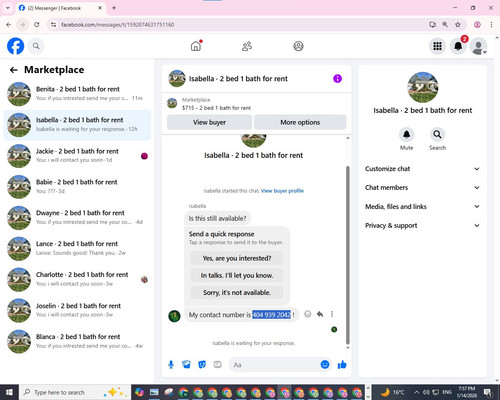
Task: Open the taskbar volume control
Action: [x=426, y=392]
